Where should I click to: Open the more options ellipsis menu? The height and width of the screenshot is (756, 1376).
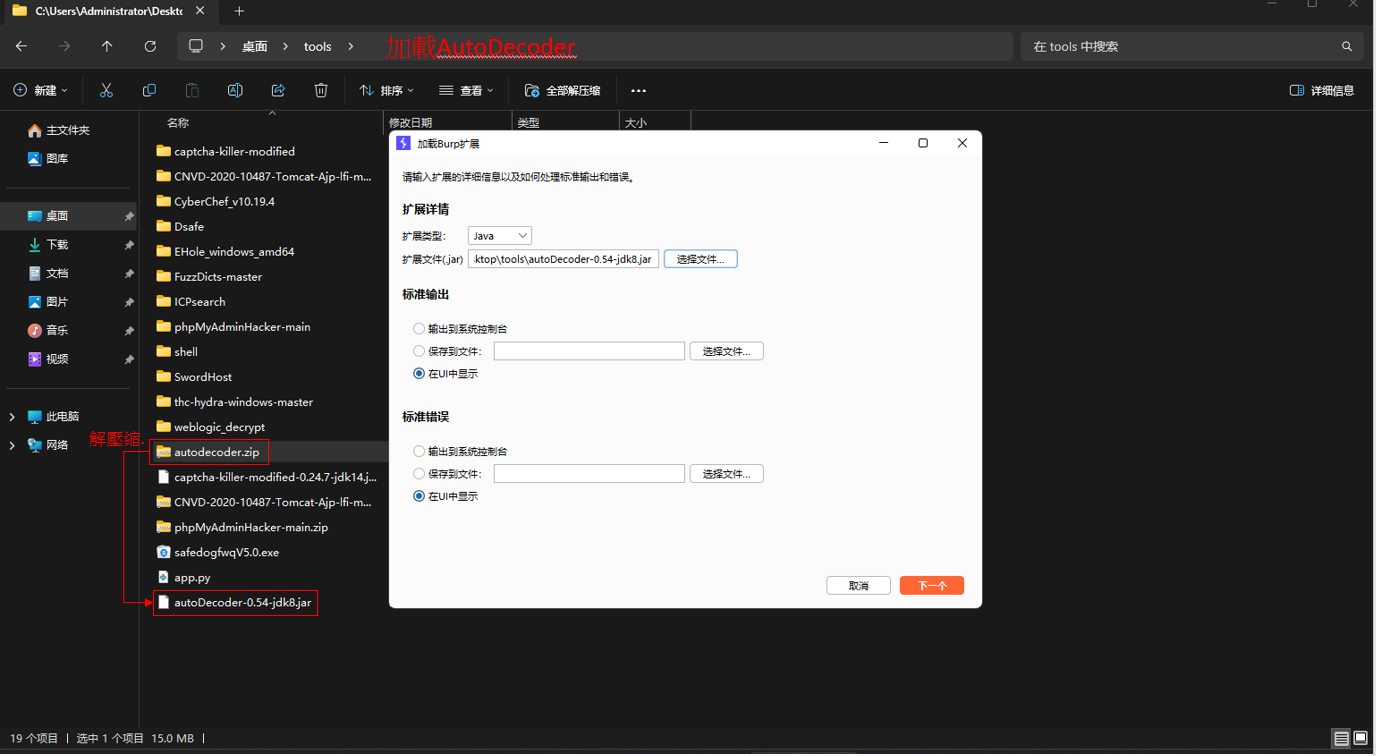[x=638, y=90]
